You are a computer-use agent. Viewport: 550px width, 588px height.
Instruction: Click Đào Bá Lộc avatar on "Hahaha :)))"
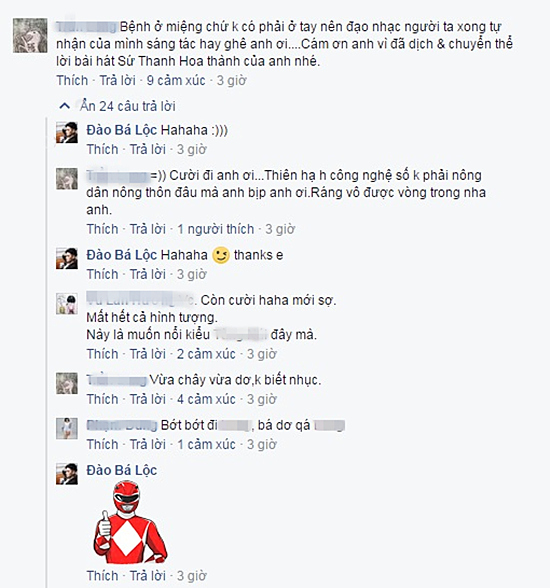coord(67,132)
